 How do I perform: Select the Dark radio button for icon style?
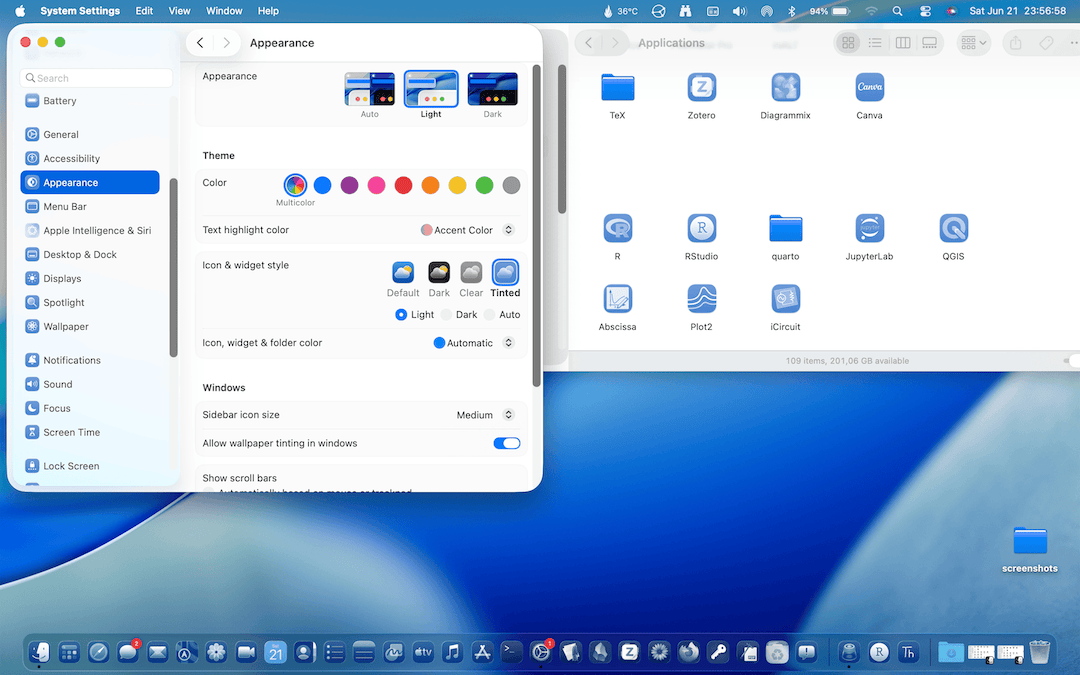tap(447, 315)
